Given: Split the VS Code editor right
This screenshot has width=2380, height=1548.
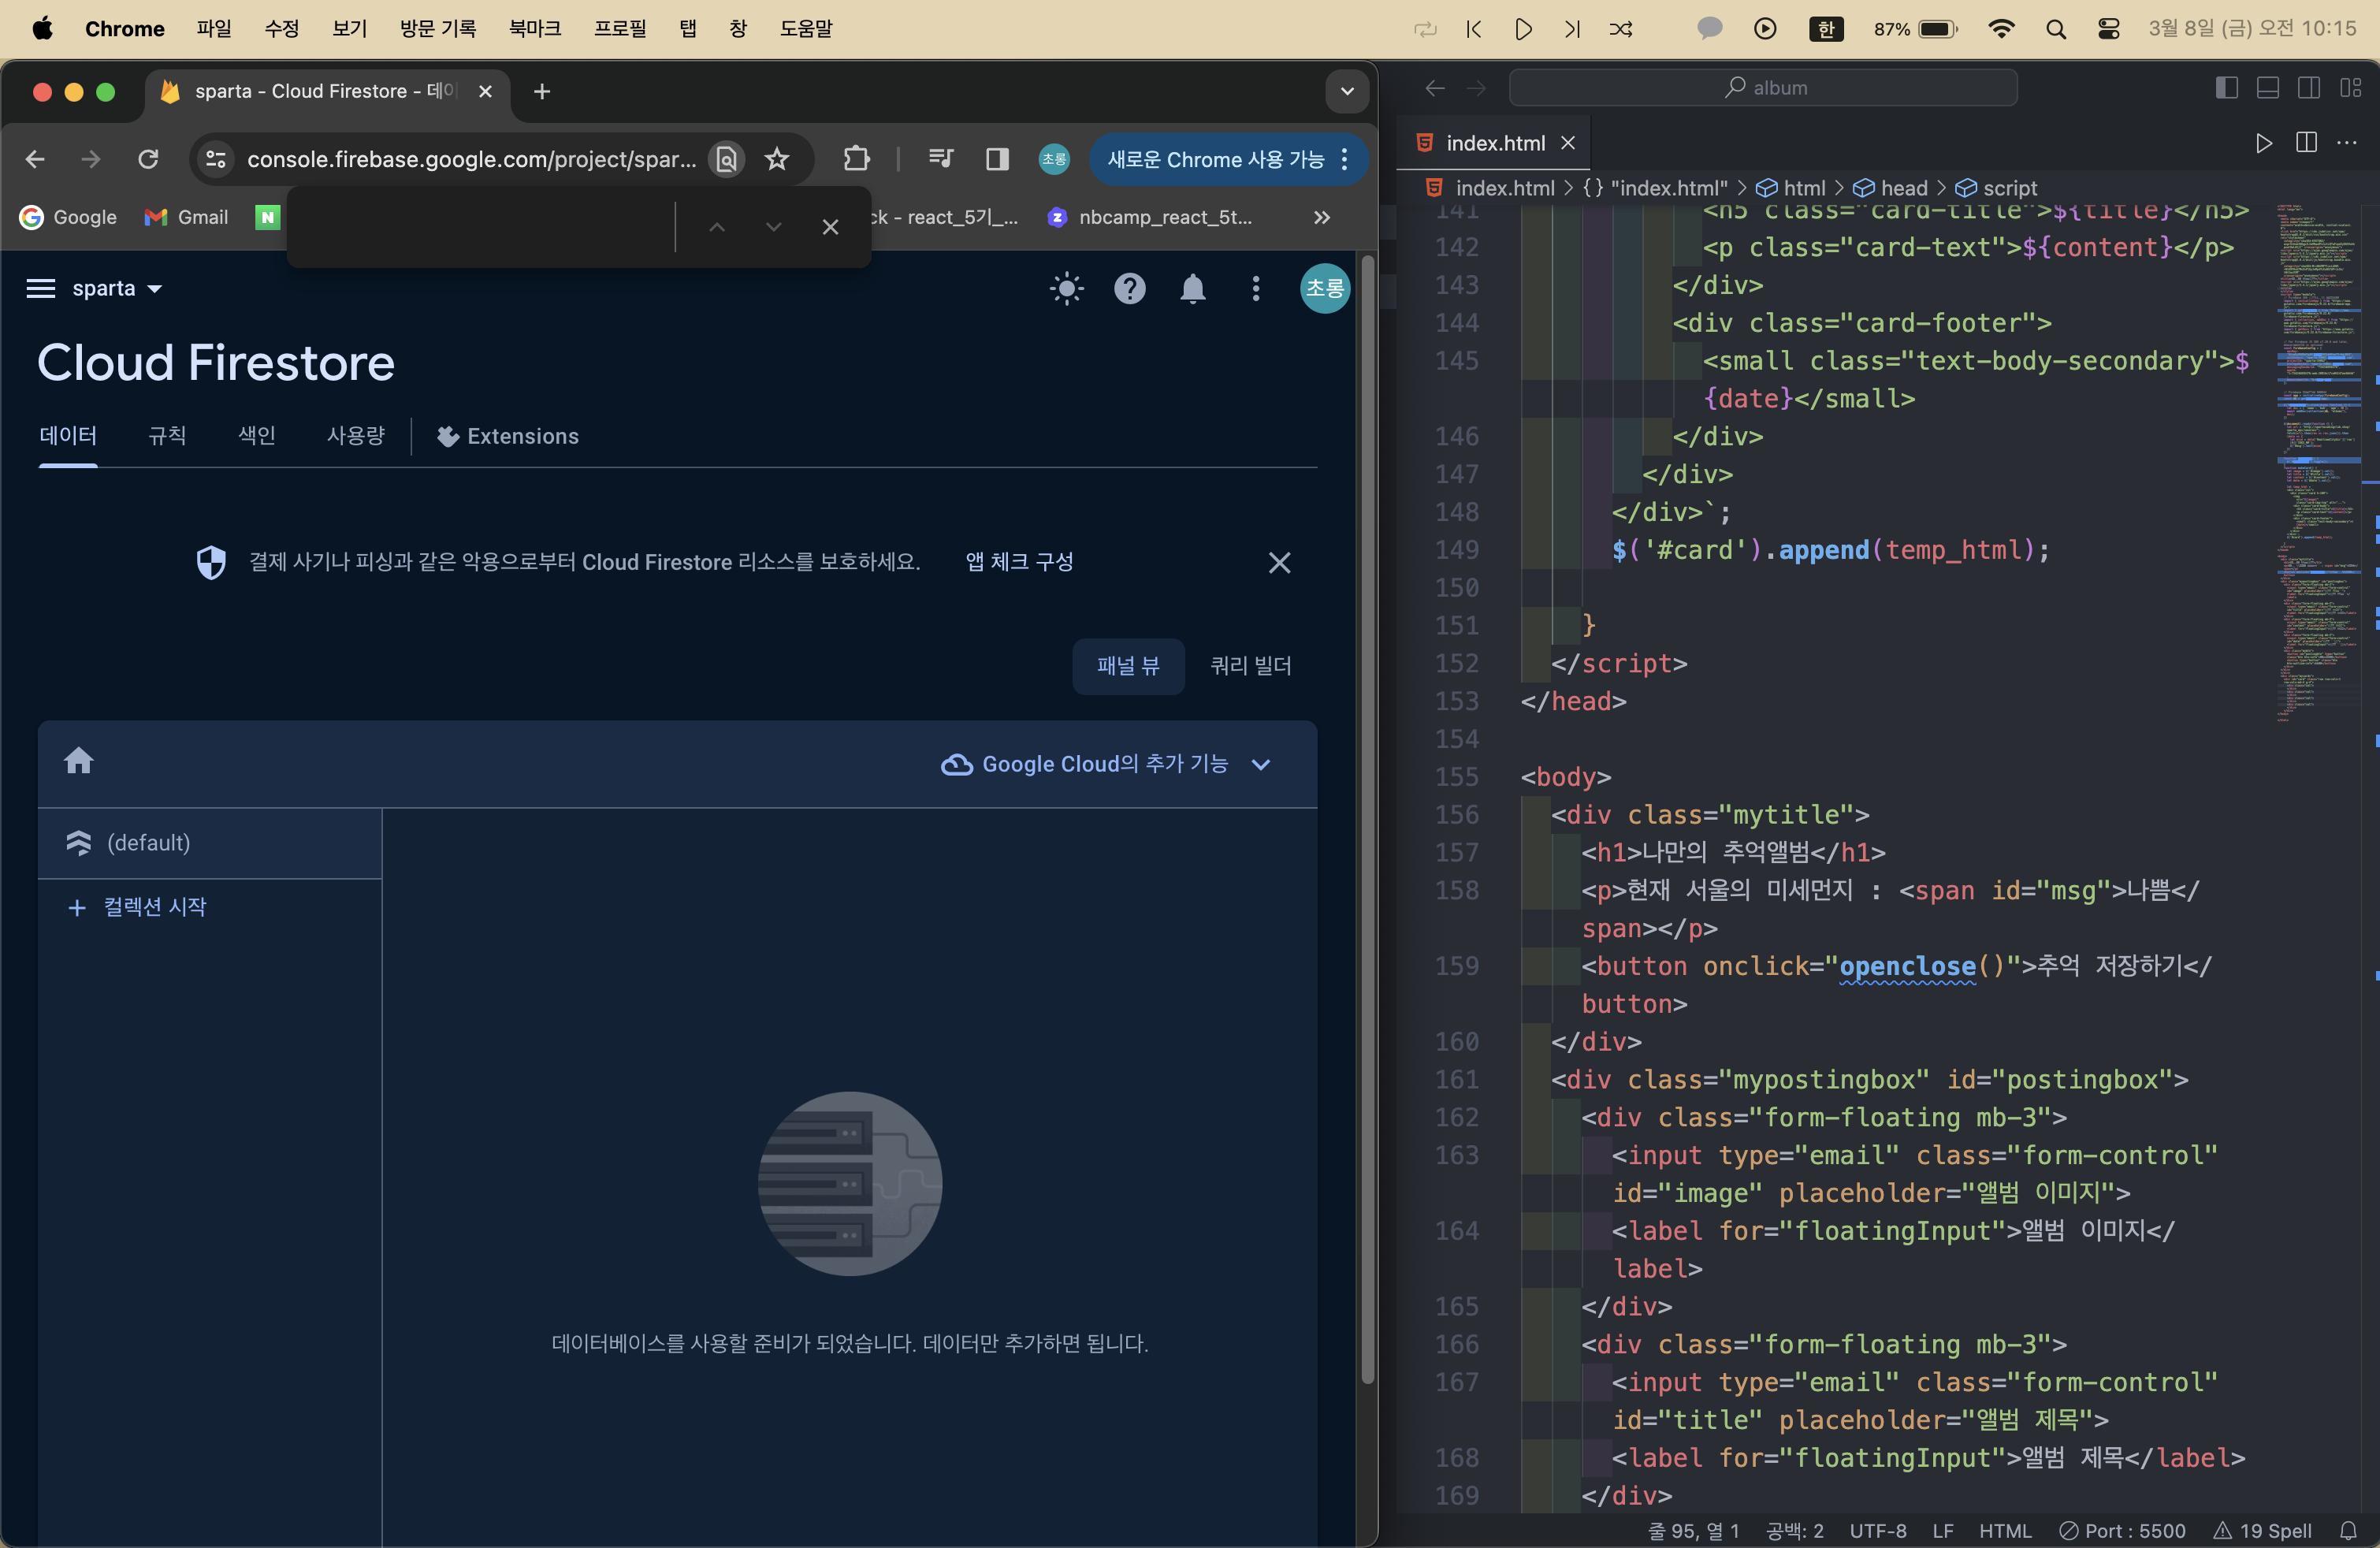Looking at the screenshot, I should pos(2307,143).
